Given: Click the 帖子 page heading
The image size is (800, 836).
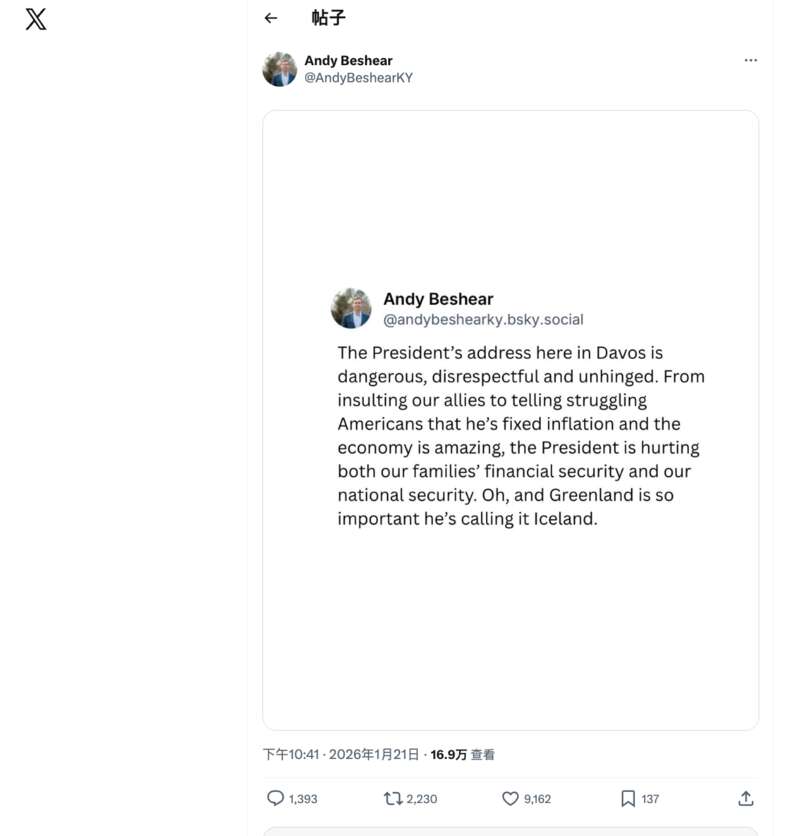Looking at the screenshot, I should [328, 18].
